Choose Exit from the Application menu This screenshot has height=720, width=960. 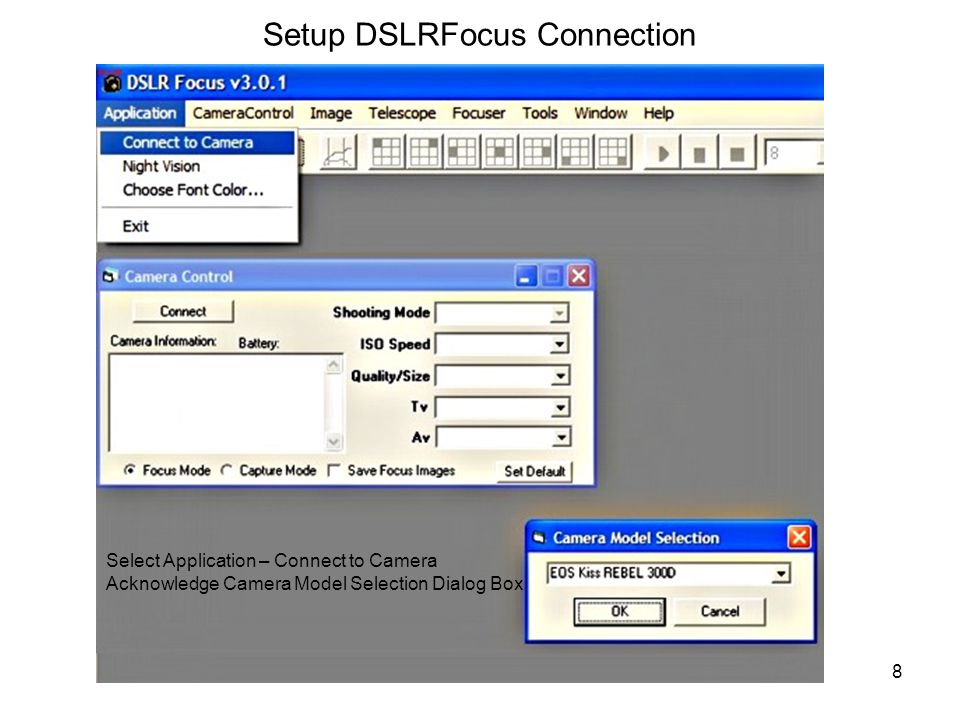tap(197, 227)
